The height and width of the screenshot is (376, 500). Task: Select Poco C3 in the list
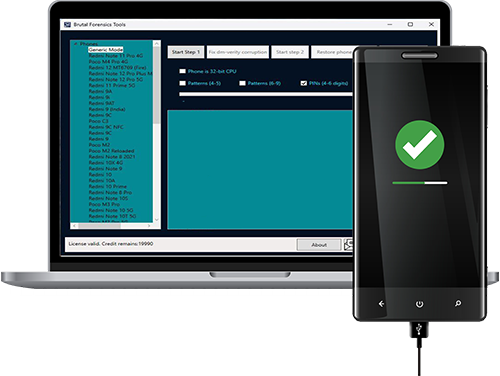click(99, 121)
